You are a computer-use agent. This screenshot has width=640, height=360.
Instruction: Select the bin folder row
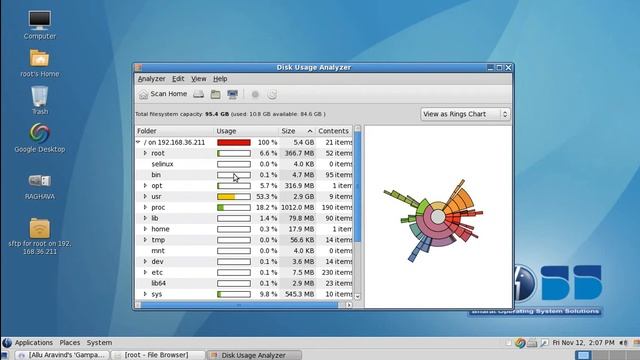point(244,175)
